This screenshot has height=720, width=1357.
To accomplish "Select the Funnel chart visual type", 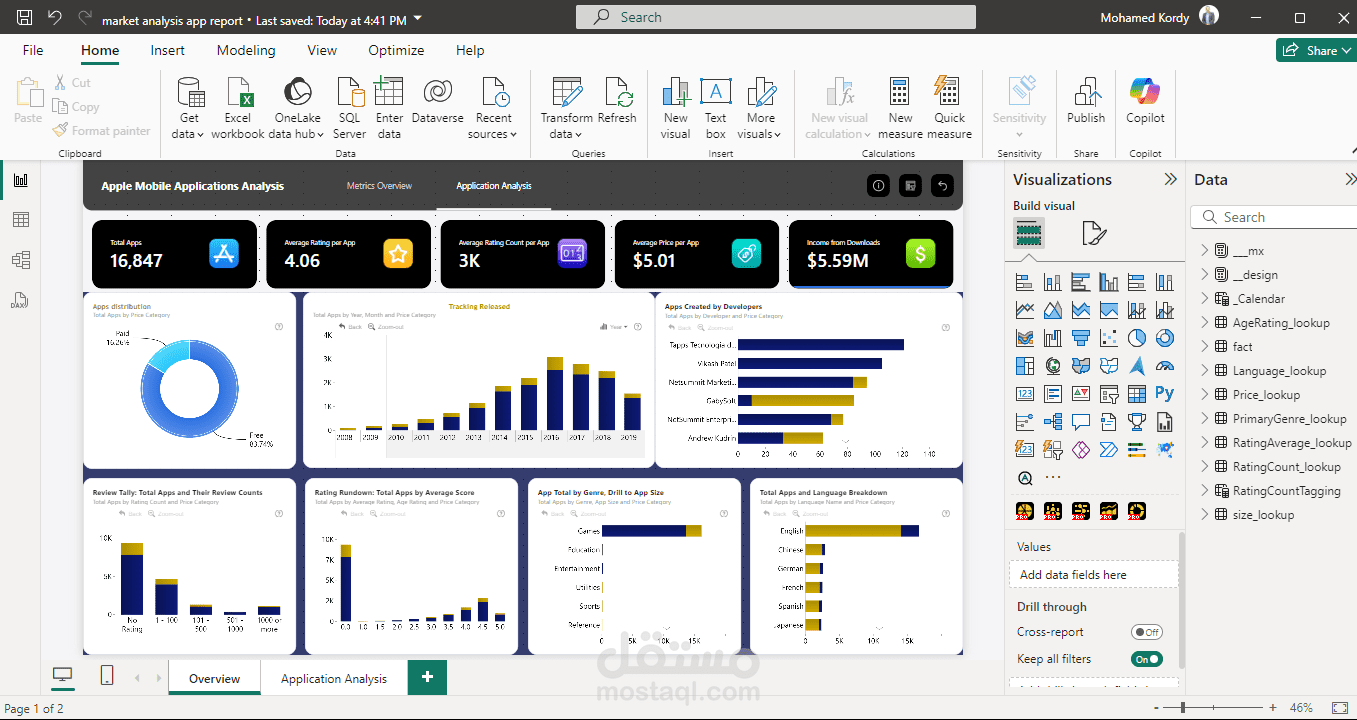I will click(1081, 338).
